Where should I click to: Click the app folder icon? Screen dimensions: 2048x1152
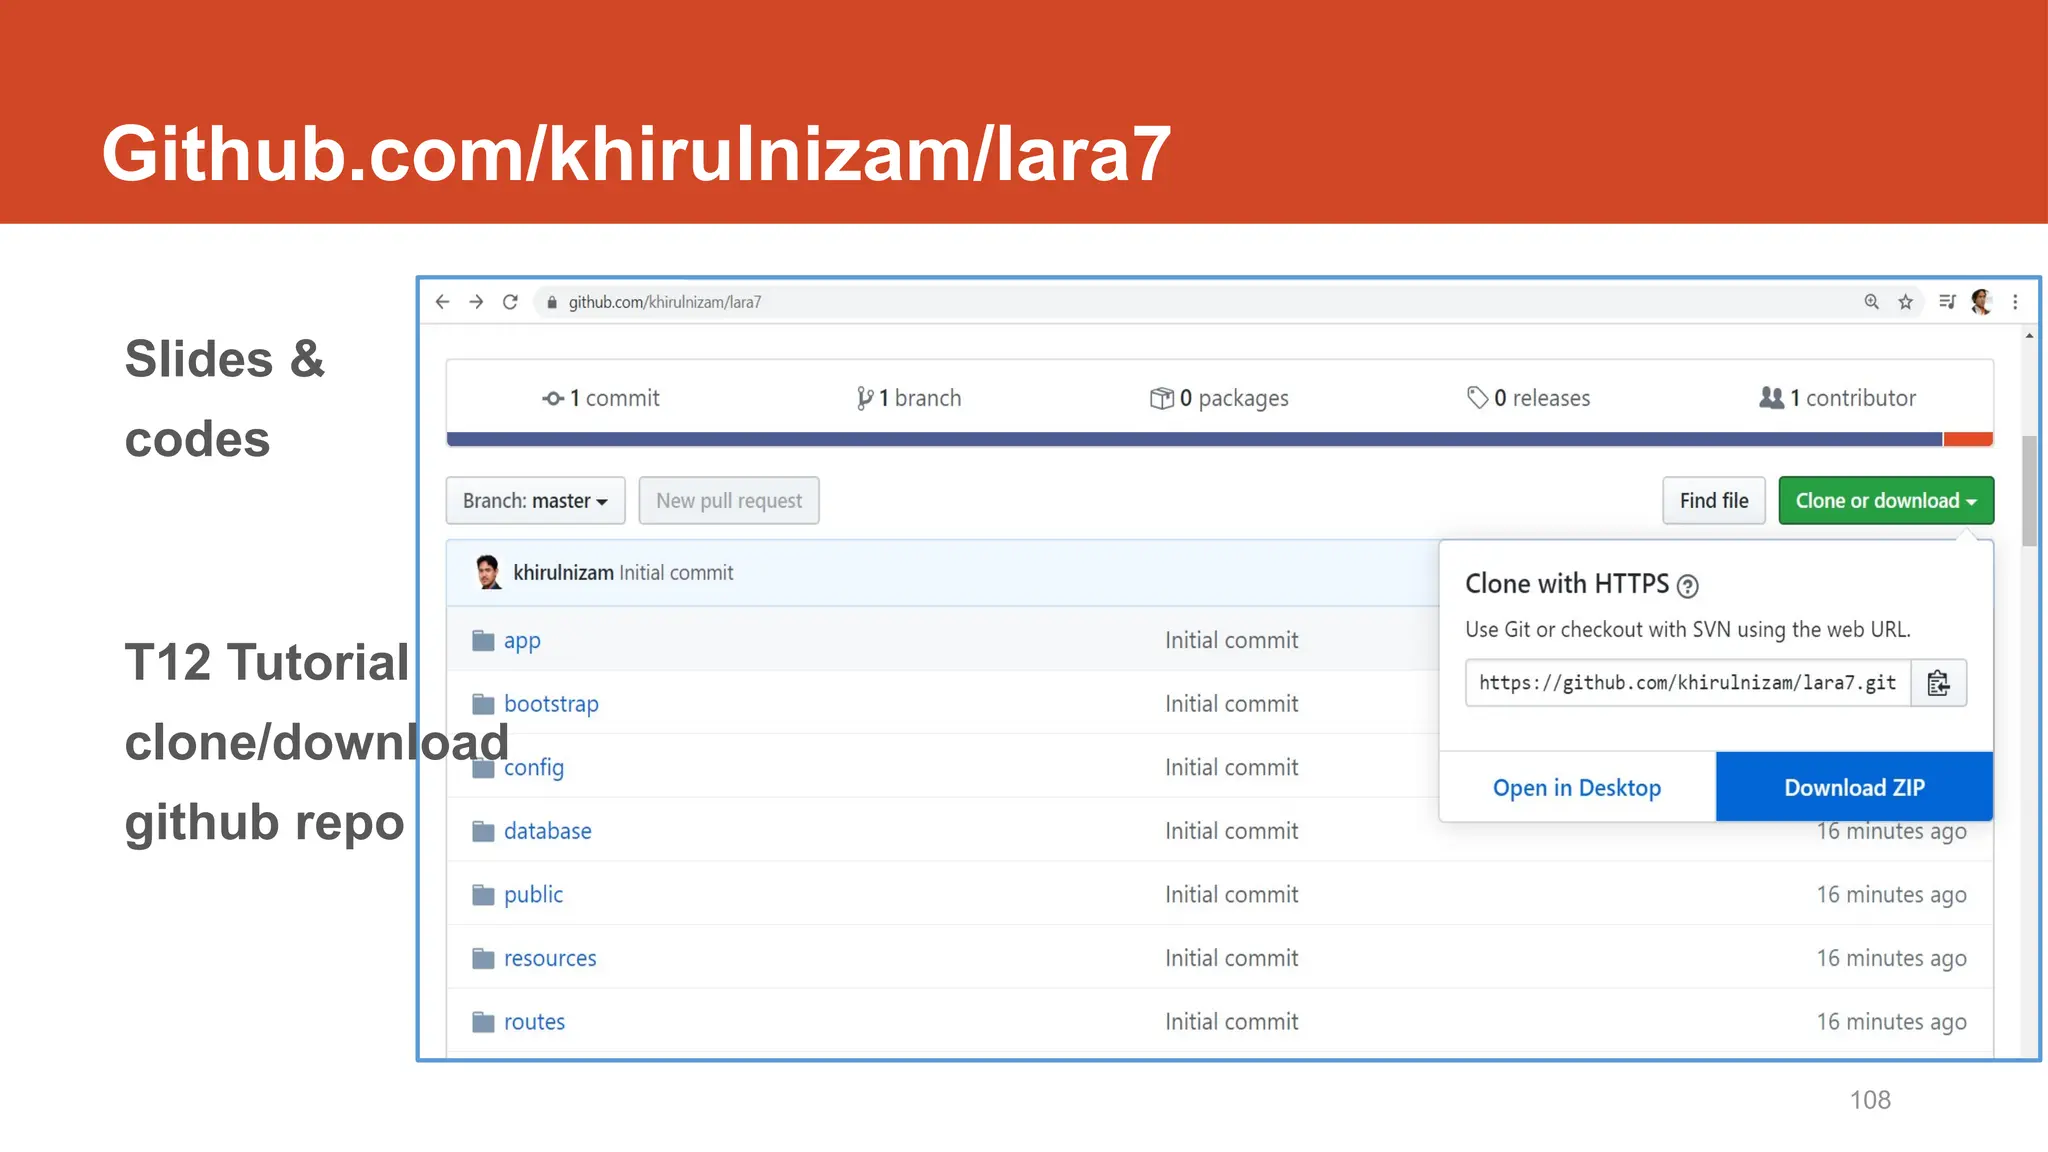point(483,640)
